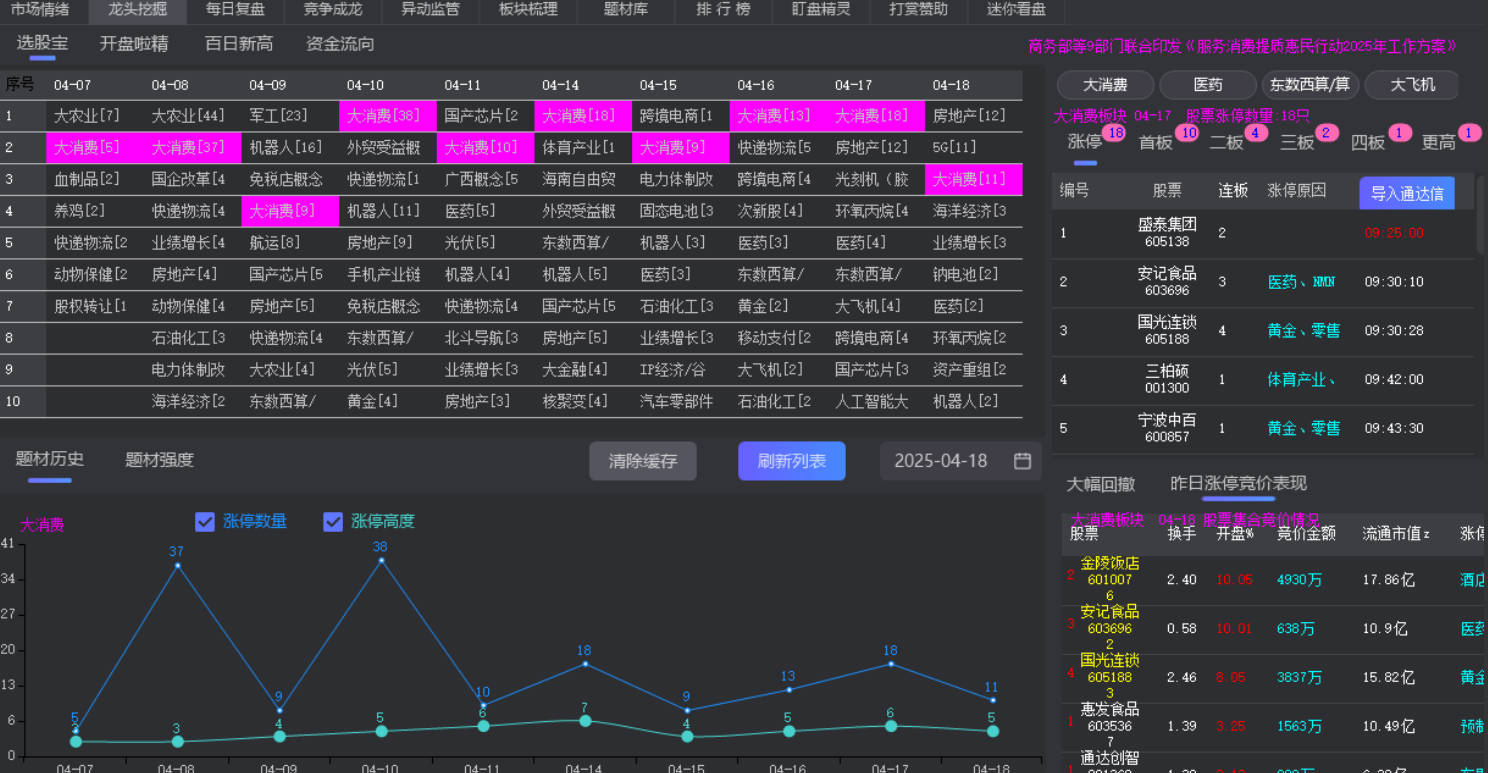
Task: Click the 5G[11] cell under 04-18
Action: [973, 148]
